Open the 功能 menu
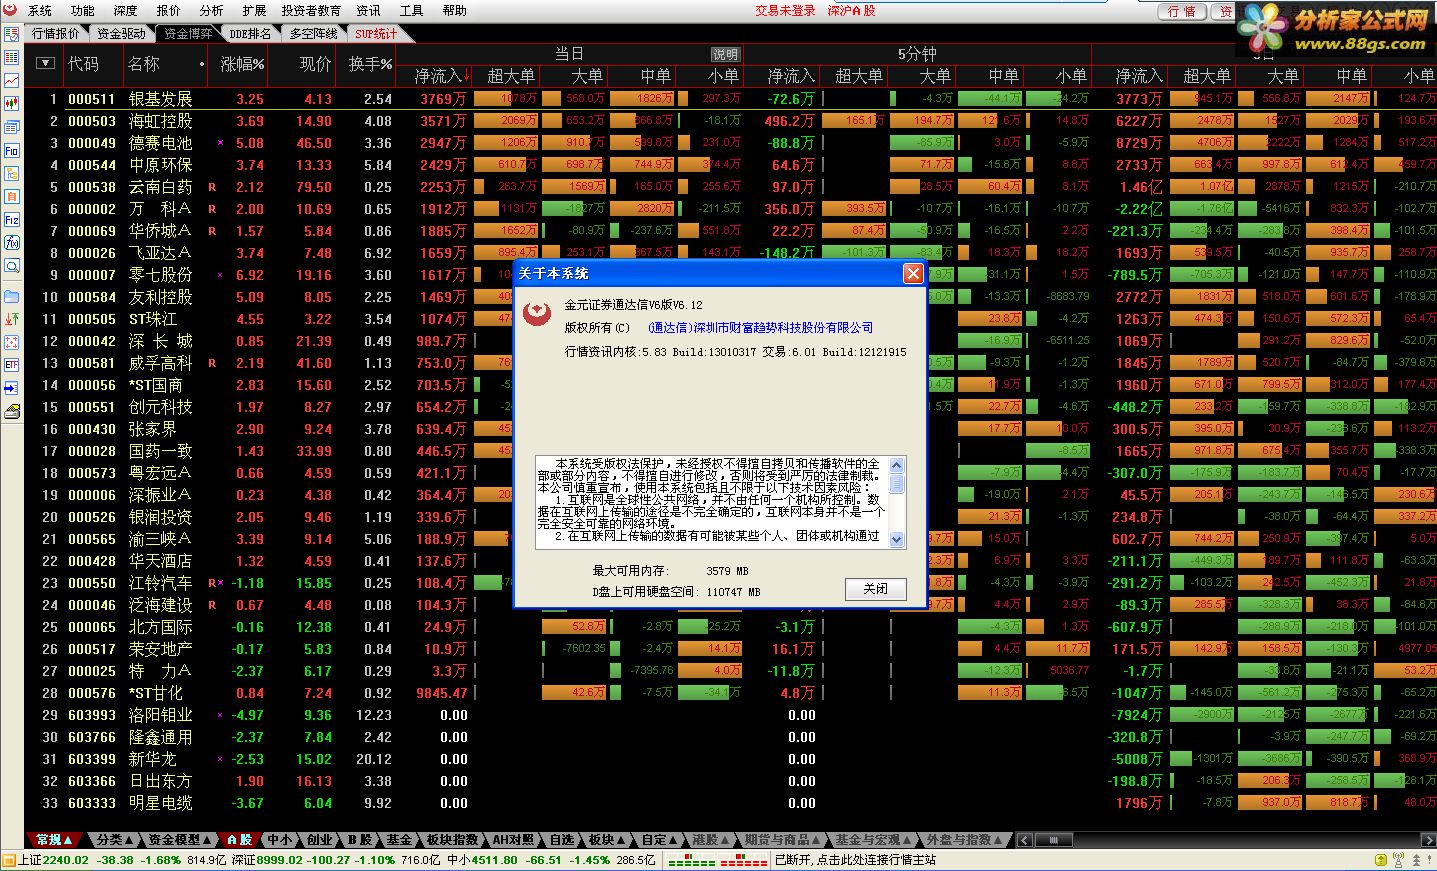The height and width of the screenshot is (871, 1437). 83,10
